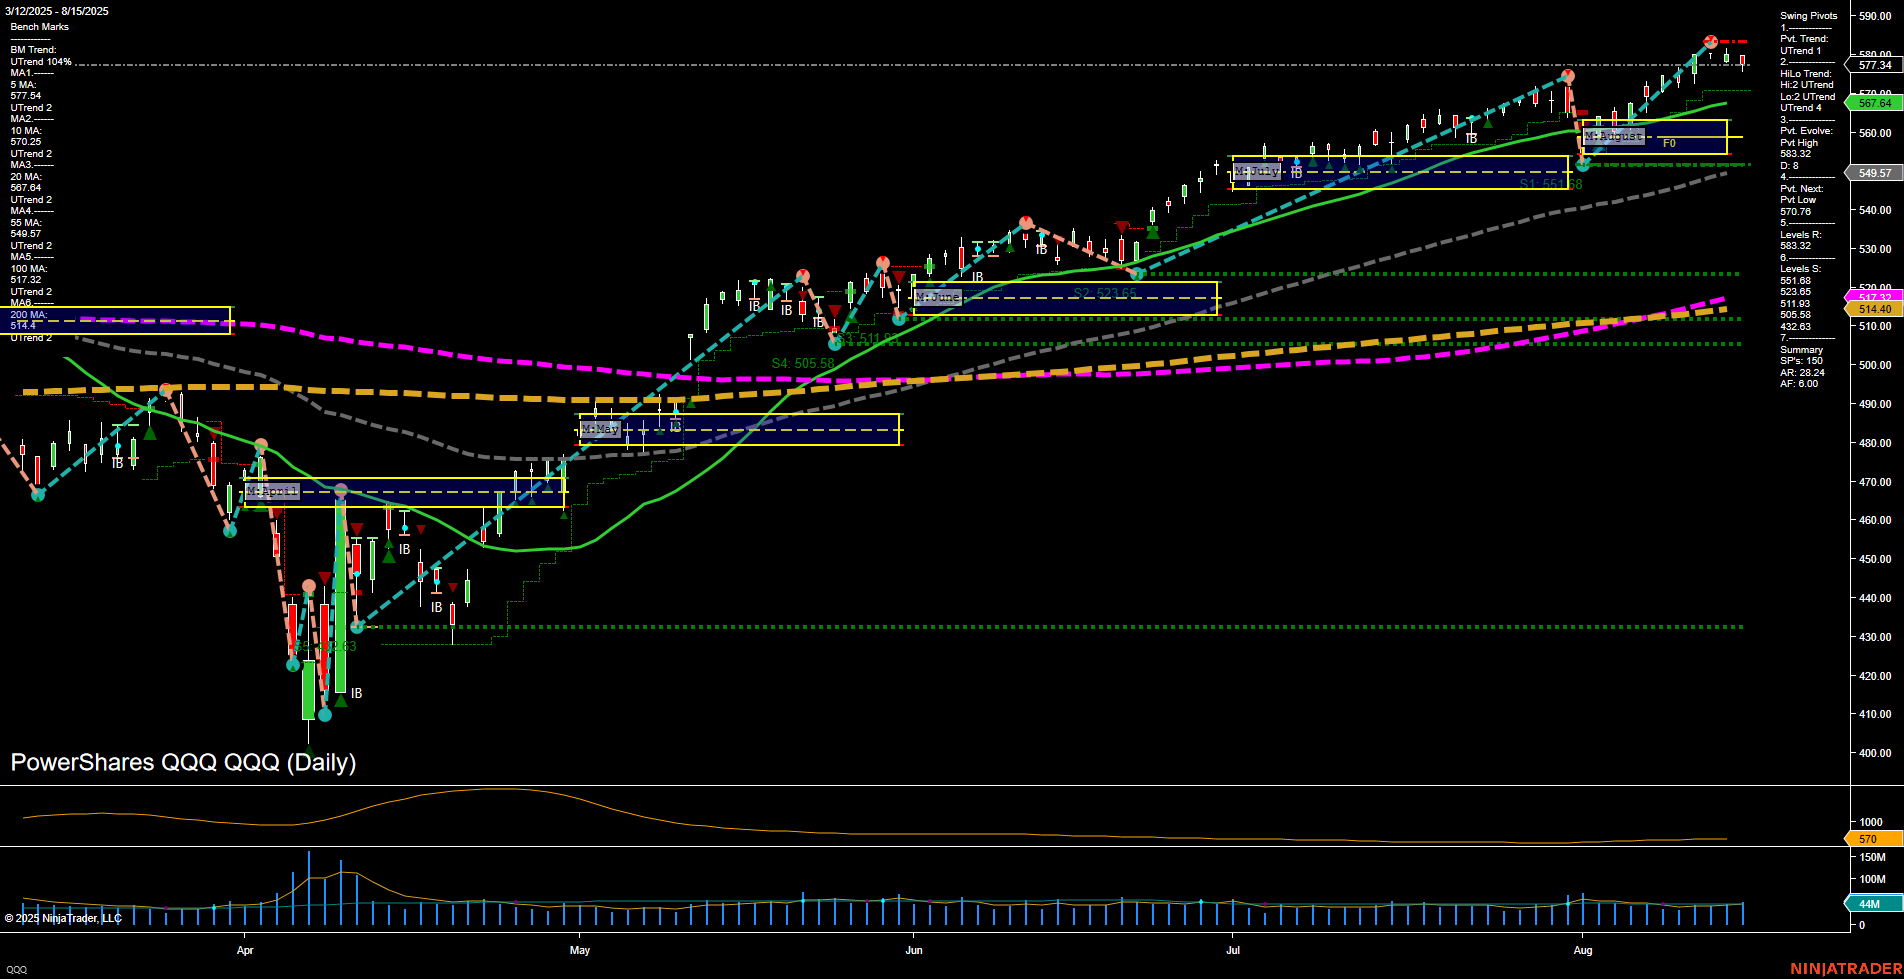Click the S2: 523.65 support level label
Screen dimensions: 1904x979
[1104, 291]
